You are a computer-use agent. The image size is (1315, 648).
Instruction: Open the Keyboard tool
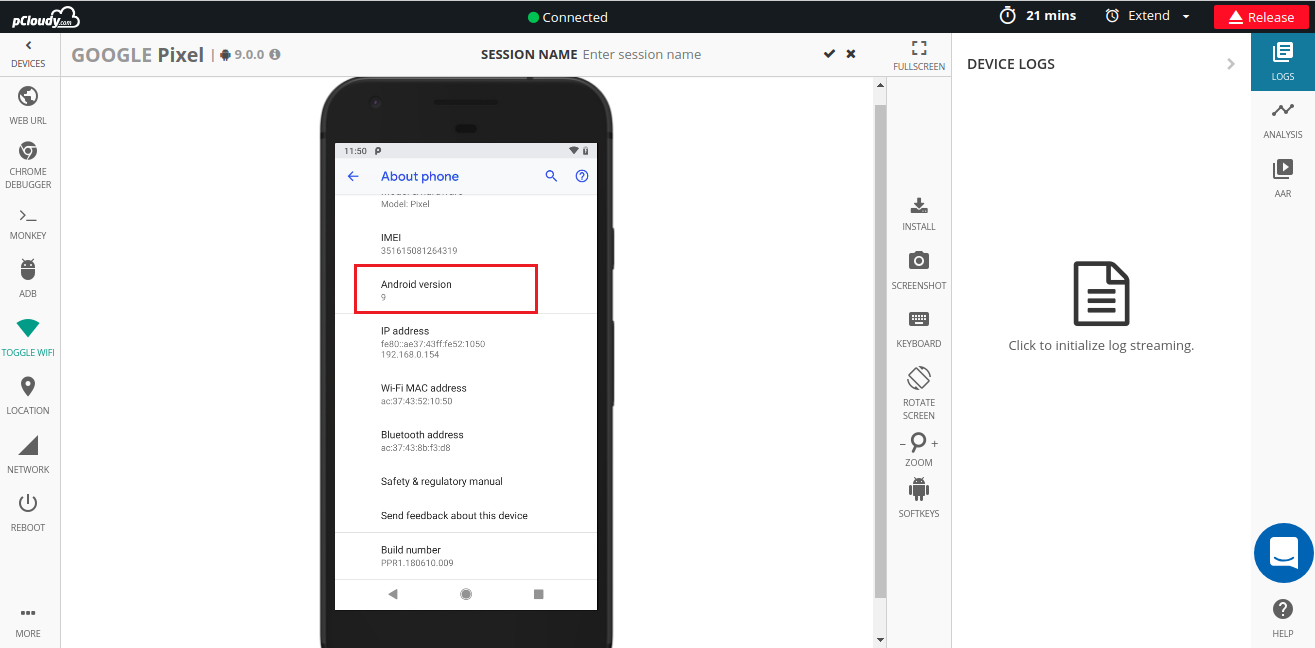point(919,329)
